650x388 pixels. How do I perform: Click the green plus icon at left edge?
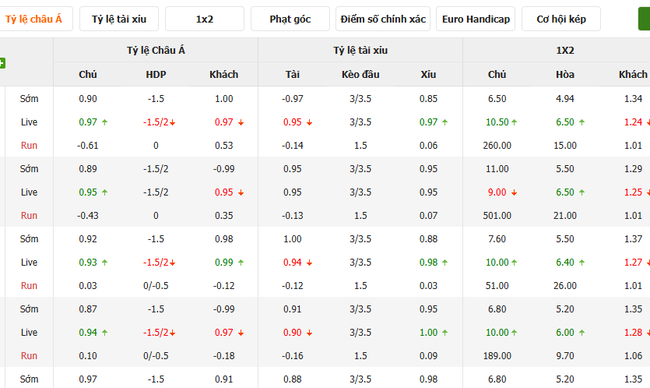pyautogui.click(x=2, y=63)
